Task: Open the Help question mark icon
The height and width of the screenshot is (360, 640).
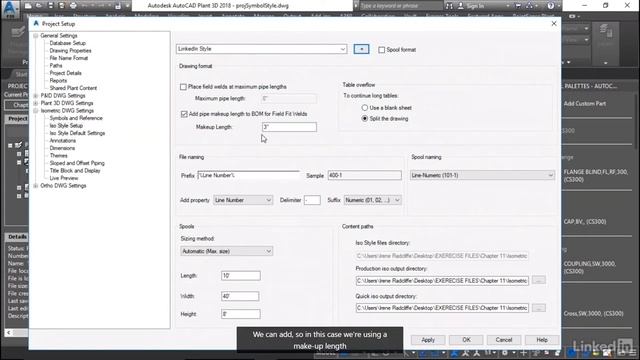Action: tap(551, 6)
